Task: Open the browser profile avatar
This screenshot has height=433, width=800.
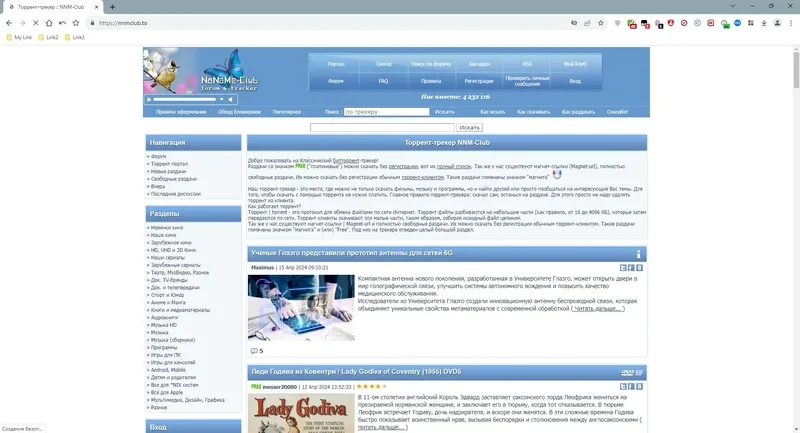Action: (777, 23)
